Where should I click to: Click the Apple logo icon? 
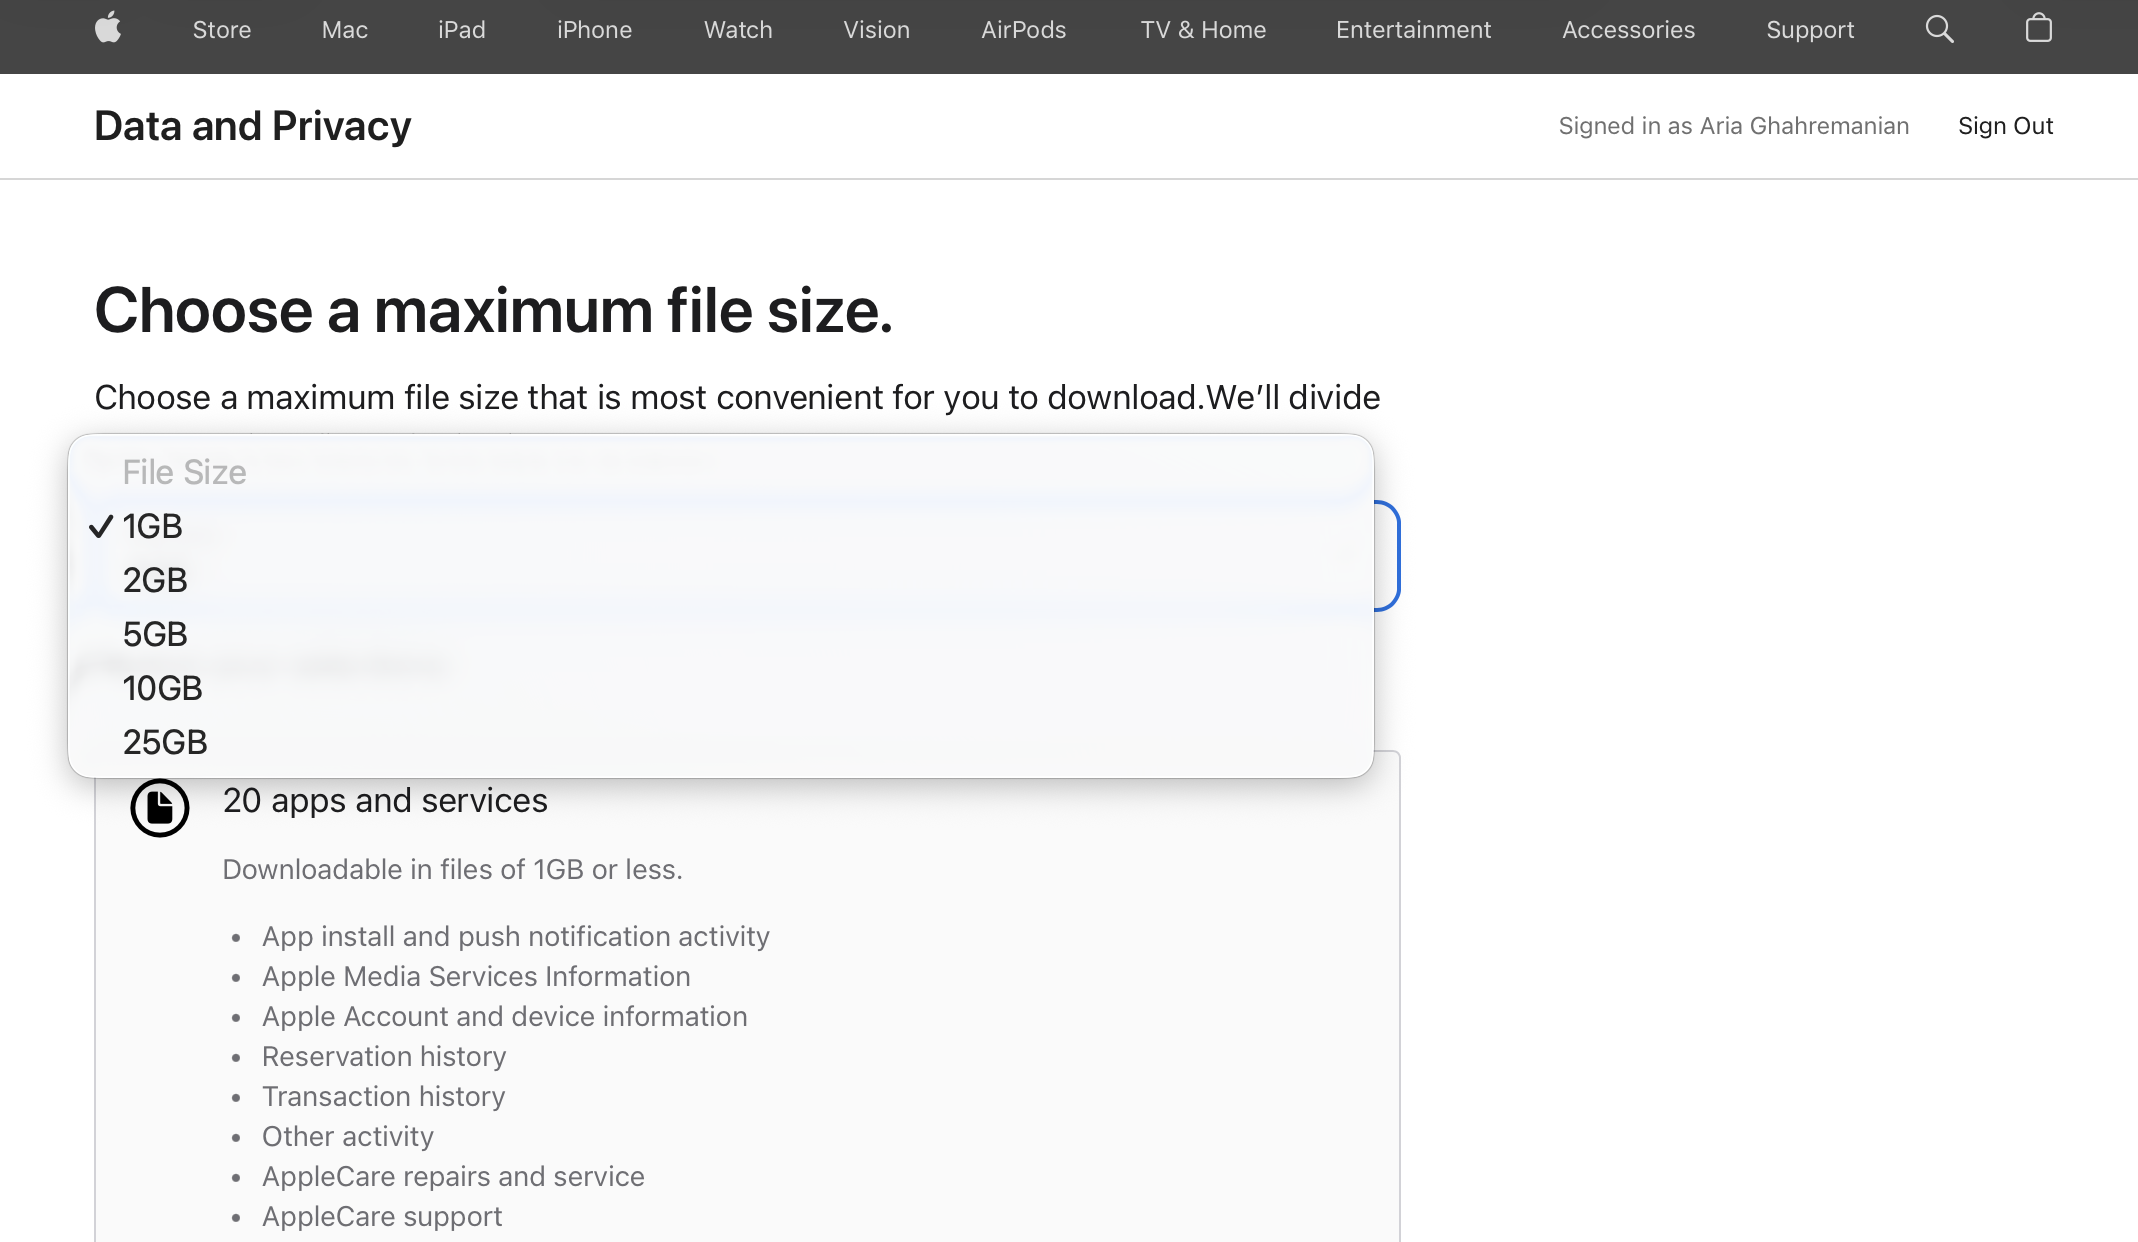pos(108,29)
